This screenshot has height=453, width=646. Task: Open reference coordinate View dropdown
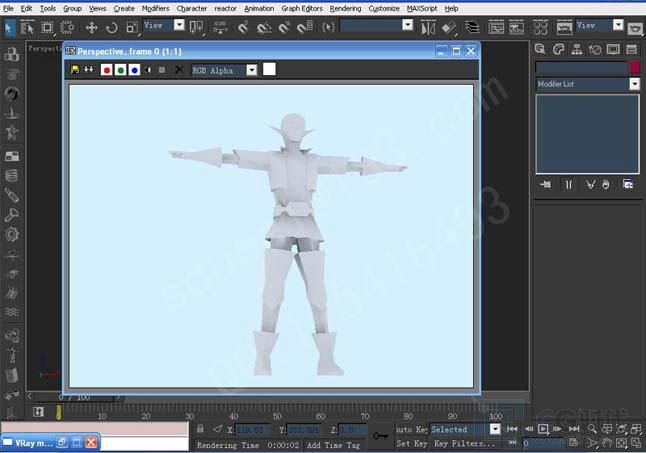coord(179,26)
